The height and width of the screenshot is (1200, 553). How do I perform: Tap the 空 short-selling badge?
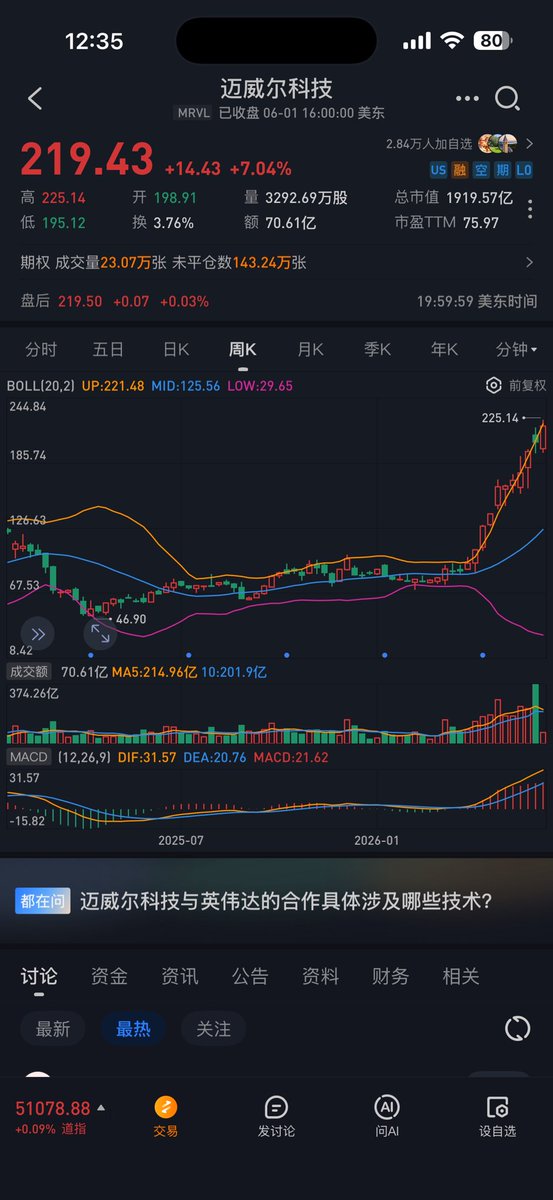pyautogui.click(x=481, y=170)
